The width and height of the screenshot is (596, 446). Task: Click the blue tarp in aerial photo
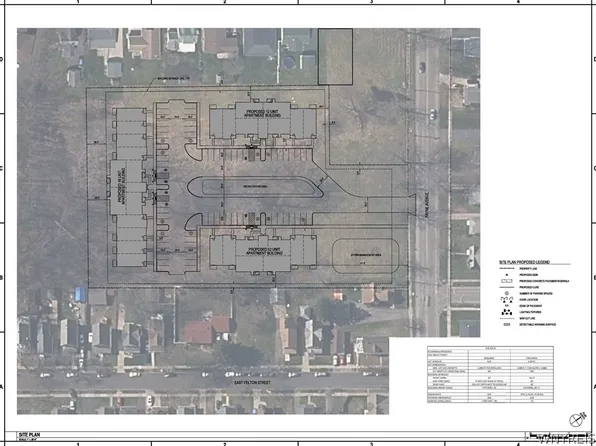81,294
